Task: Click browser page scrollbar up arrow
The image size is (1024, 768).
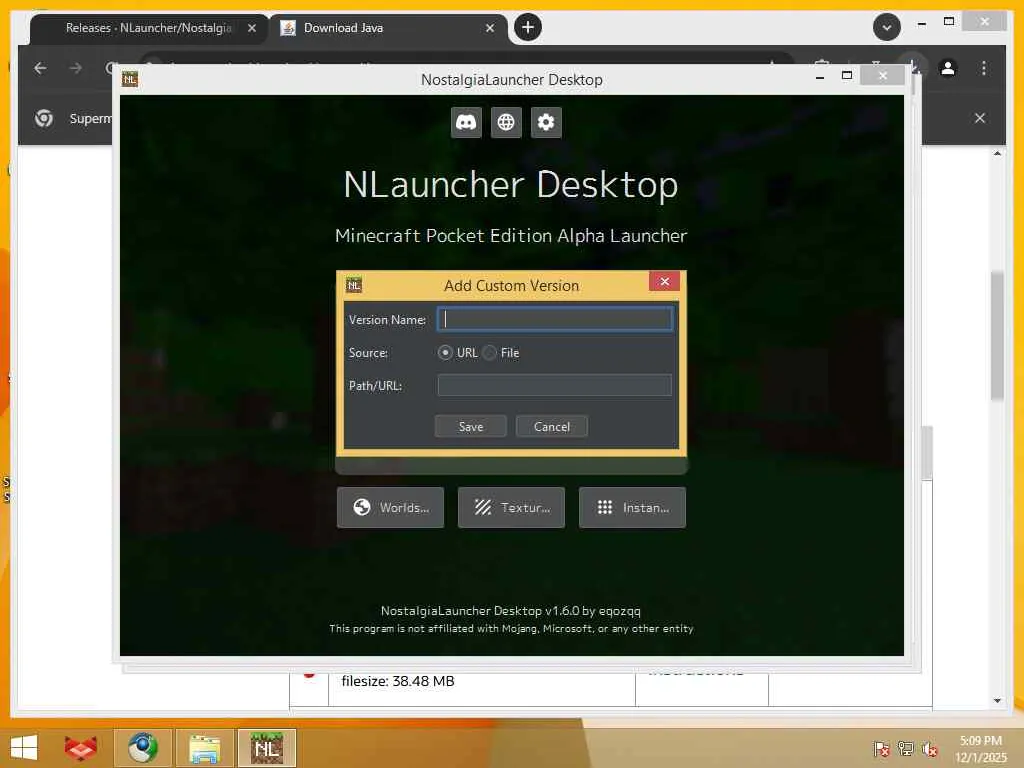Action: tap(997, 153)
